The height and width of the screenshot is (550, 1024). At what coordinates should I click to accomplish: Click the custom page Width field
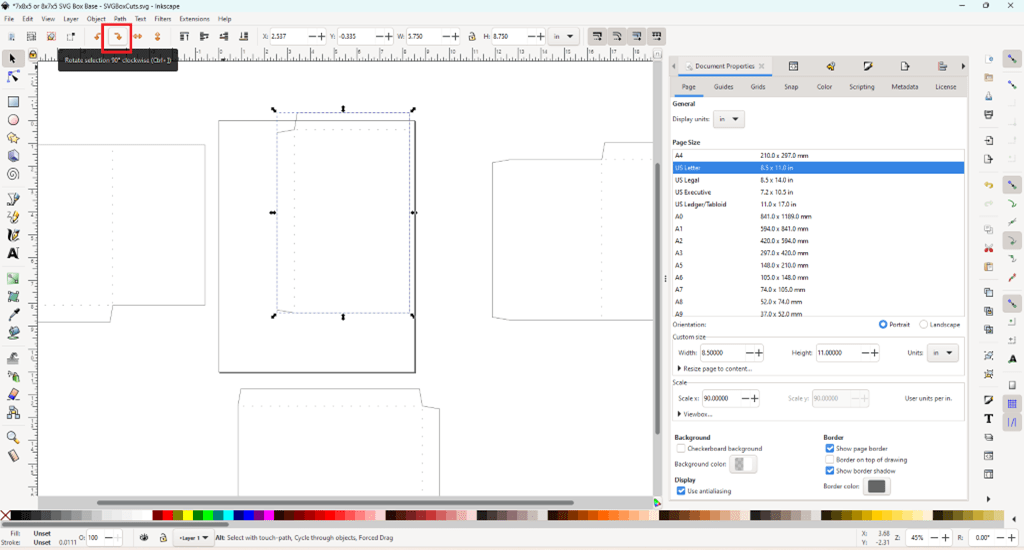722,353
